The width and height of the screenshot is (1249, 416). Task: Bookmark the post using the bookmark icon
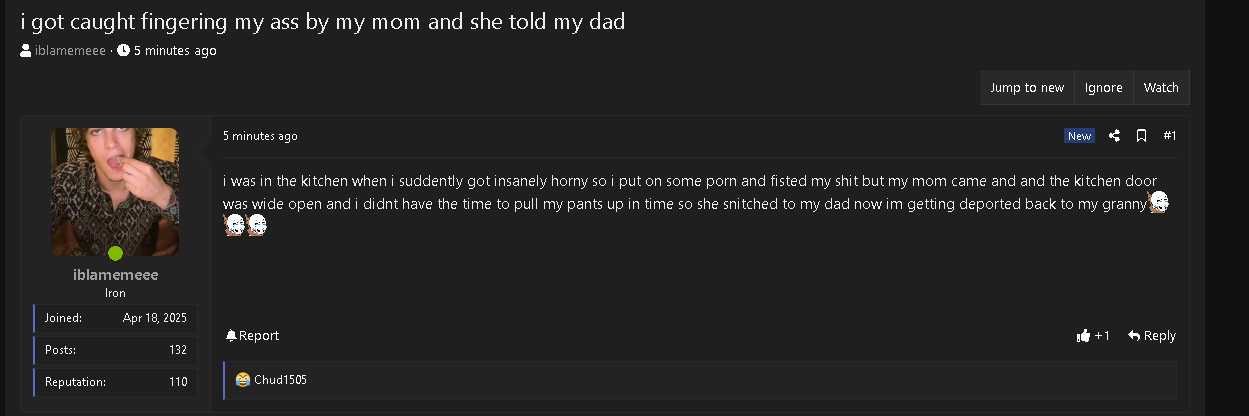click(1141, 136)
